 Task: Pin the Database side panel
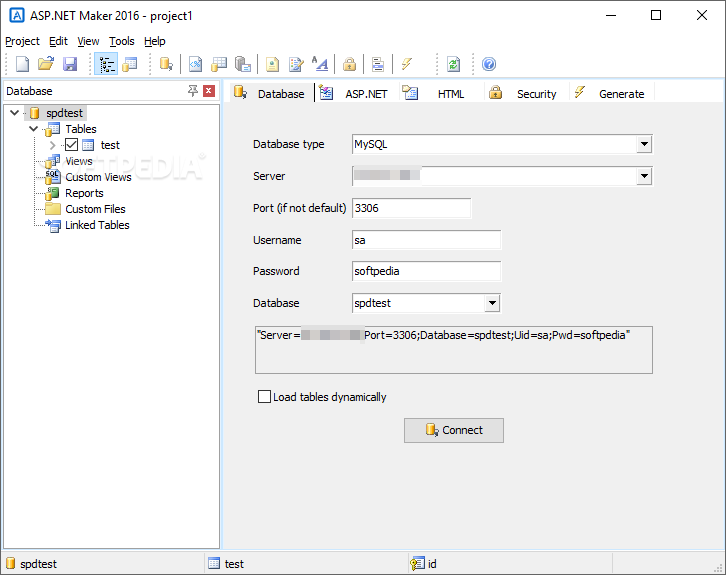coord(193,91)
